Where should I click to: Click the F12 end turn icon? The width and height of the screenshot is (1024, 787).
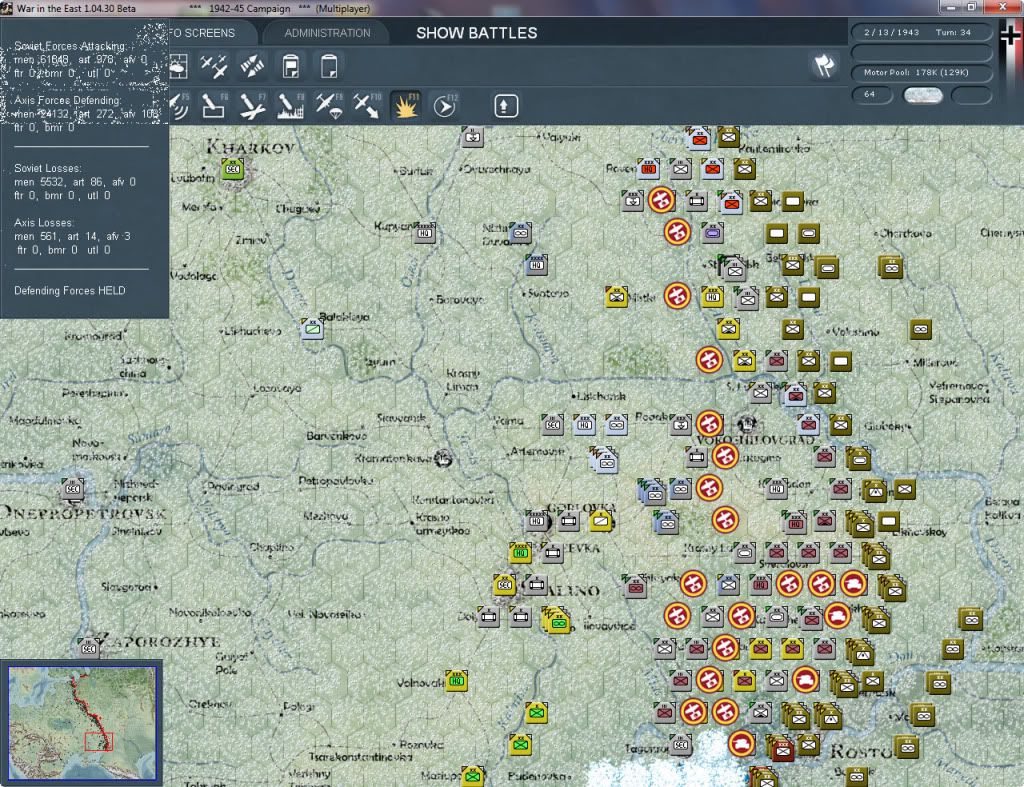pyautogui.click(x=445, y=106)
